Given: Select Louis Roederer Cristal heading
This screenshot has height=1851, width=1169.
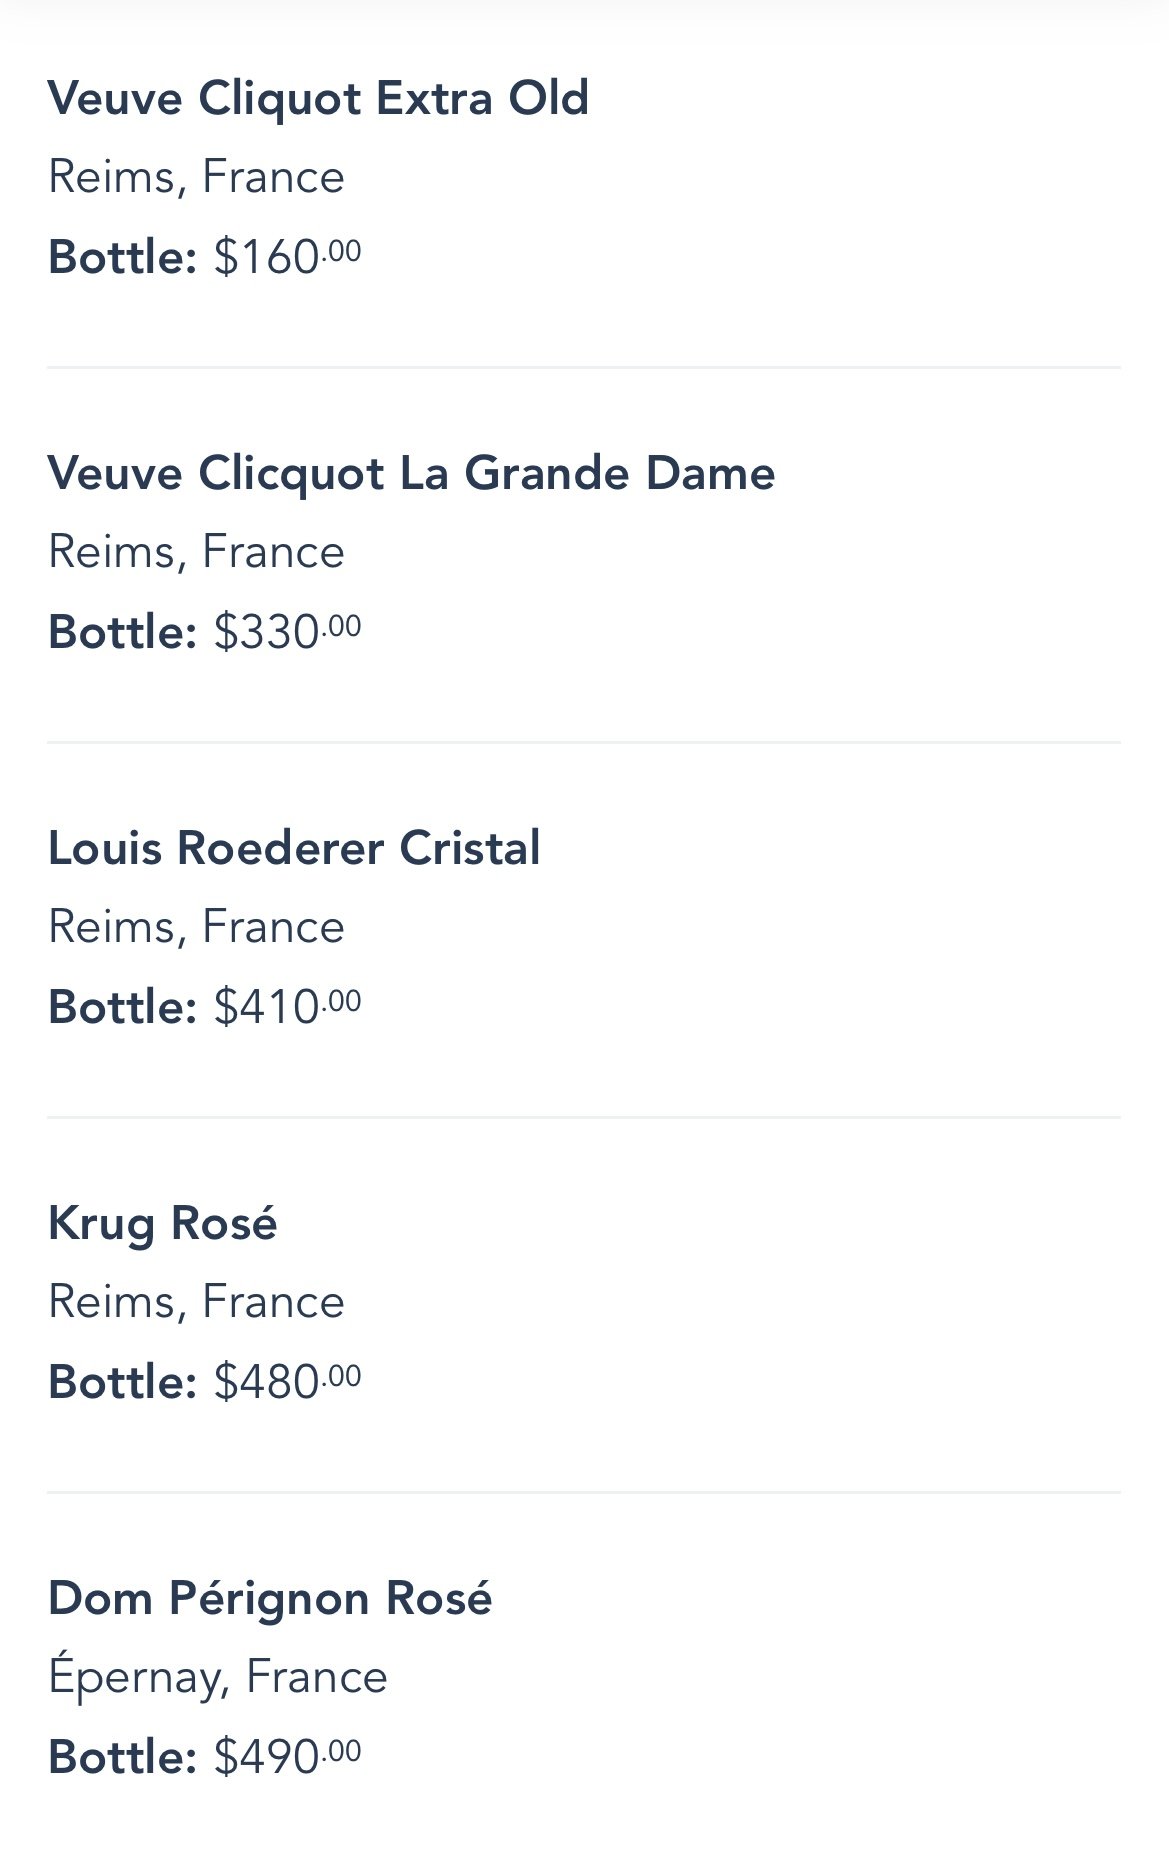Looking at the screenshot, I should pos(294,848).
